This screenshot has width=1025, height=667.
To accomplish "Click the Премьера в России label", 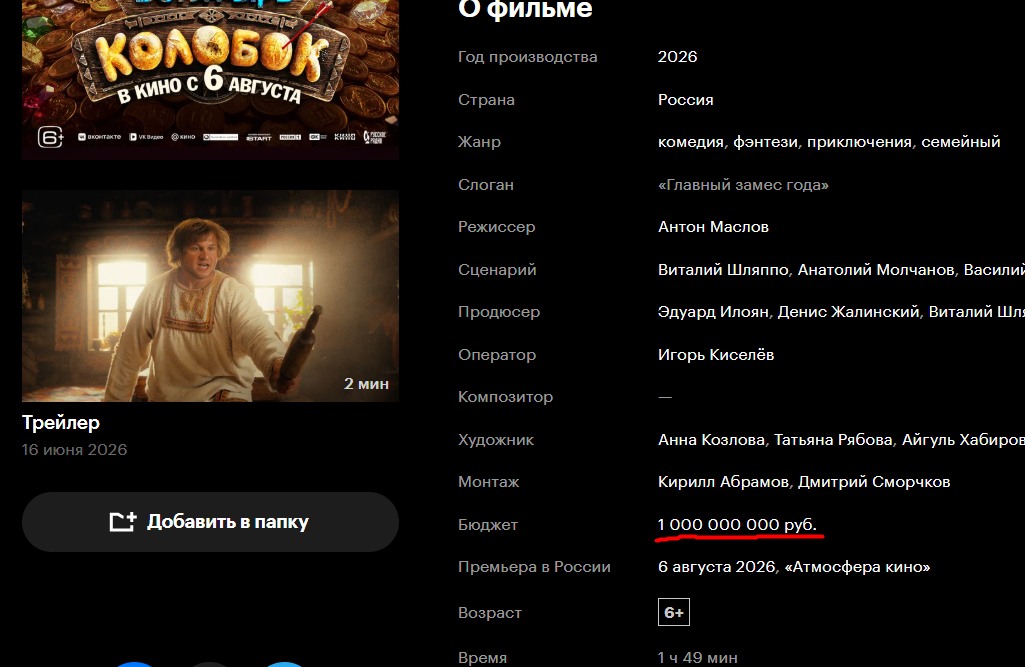I will click(534, 567).
